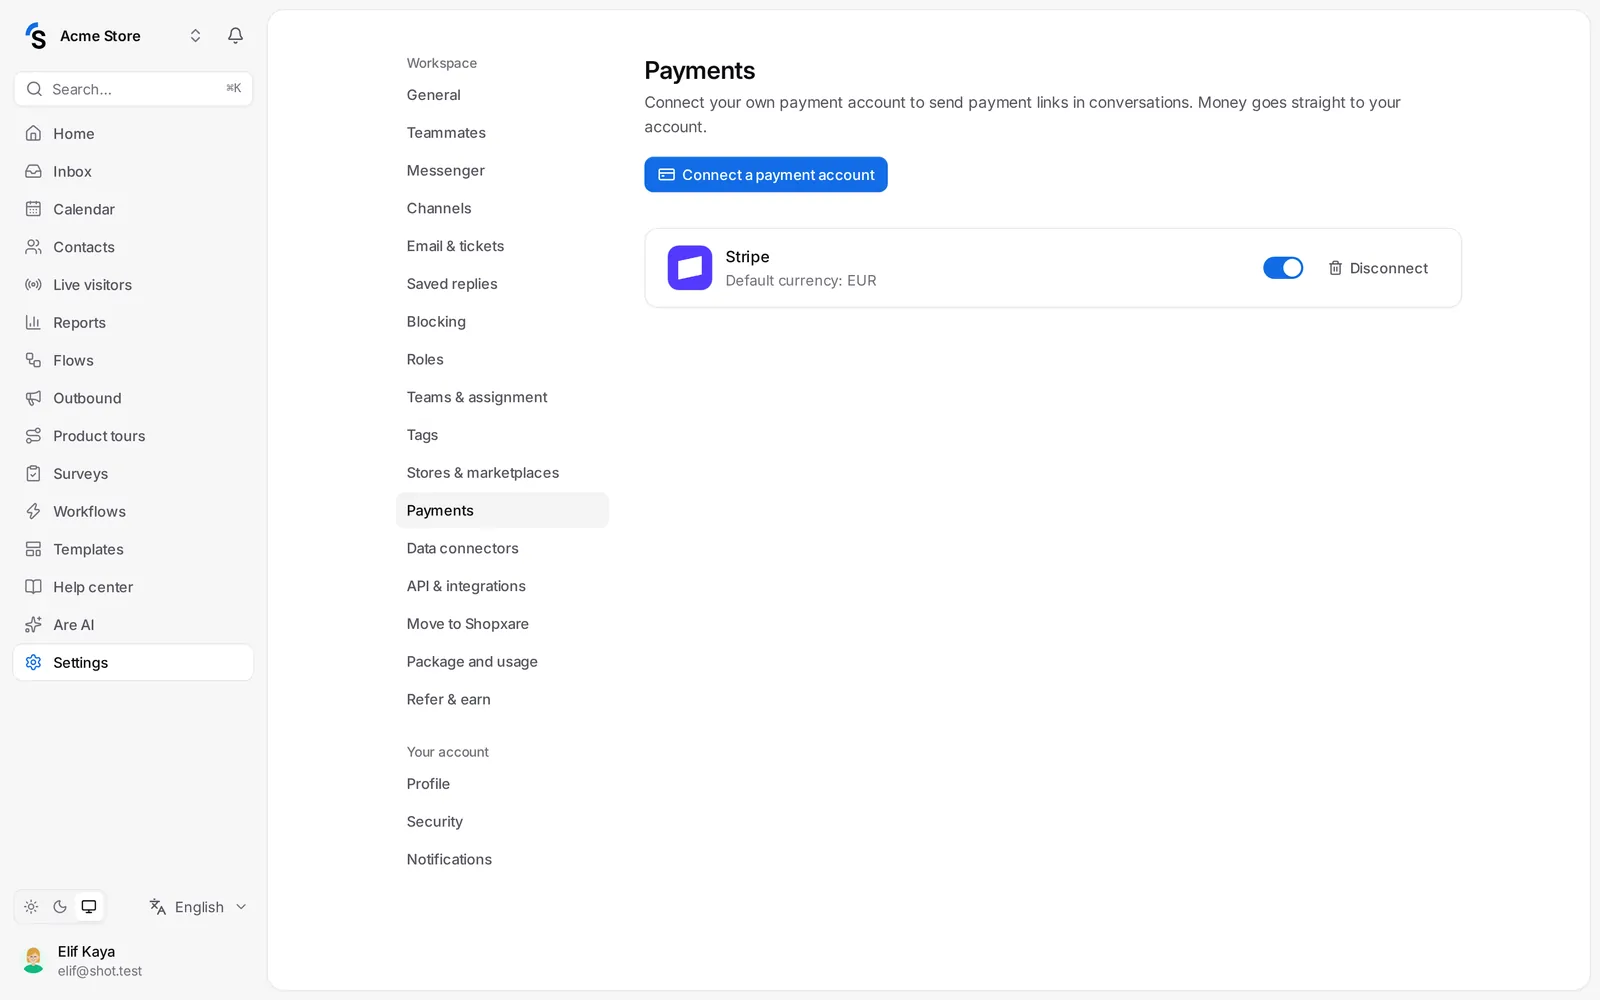Open the English language dropdown
This screenshot has height=1000, width=1600.
tap(198, 907)
